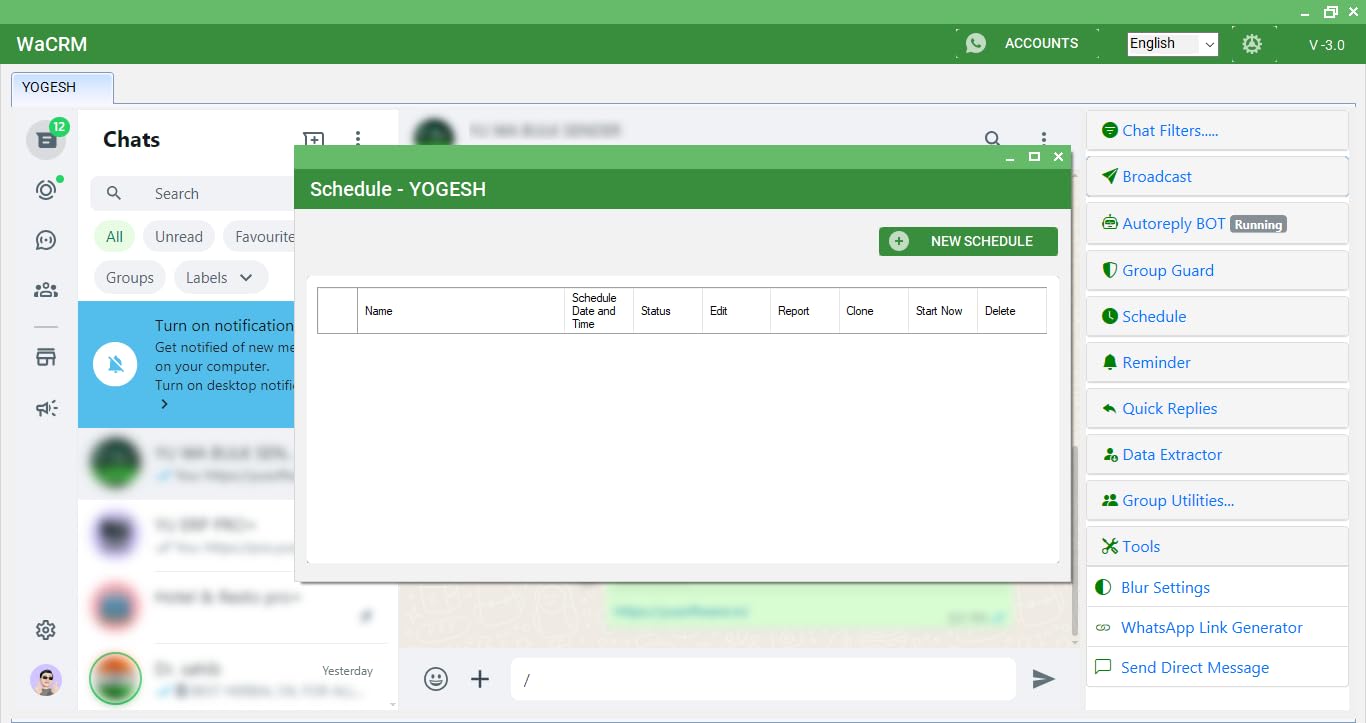Send the message arrow icon
1366x723 pixels.
[1044, 679]
